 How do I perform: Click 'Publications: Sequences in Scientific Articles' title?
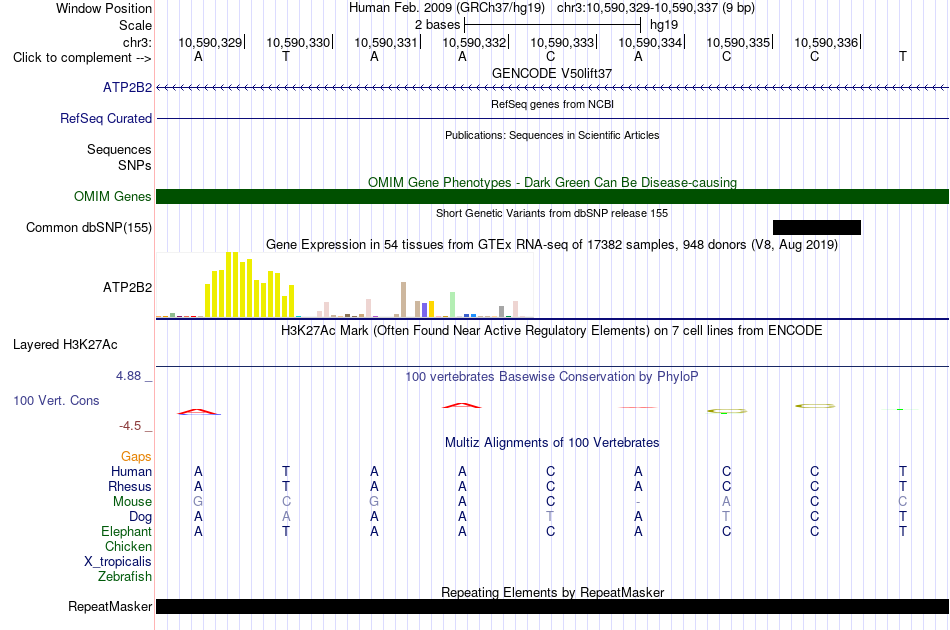[x=552, y=135]
